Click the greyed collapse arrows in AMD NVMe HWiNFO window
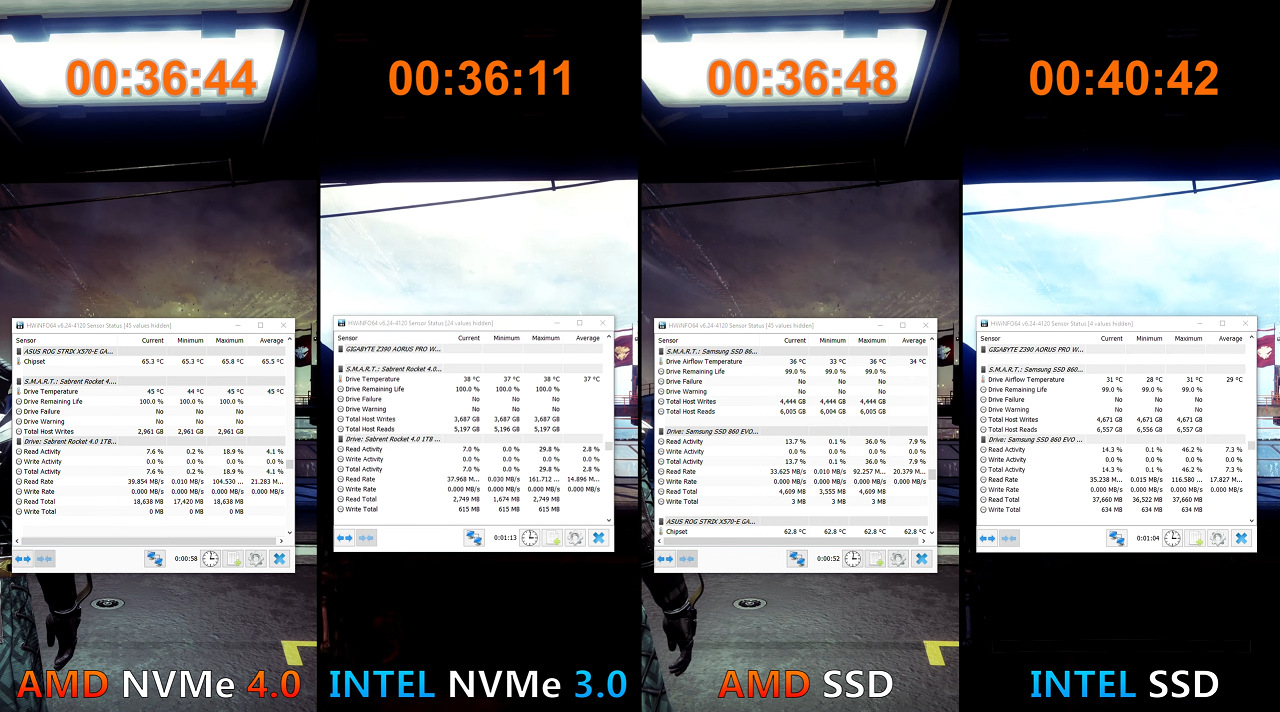 [45, 558]
